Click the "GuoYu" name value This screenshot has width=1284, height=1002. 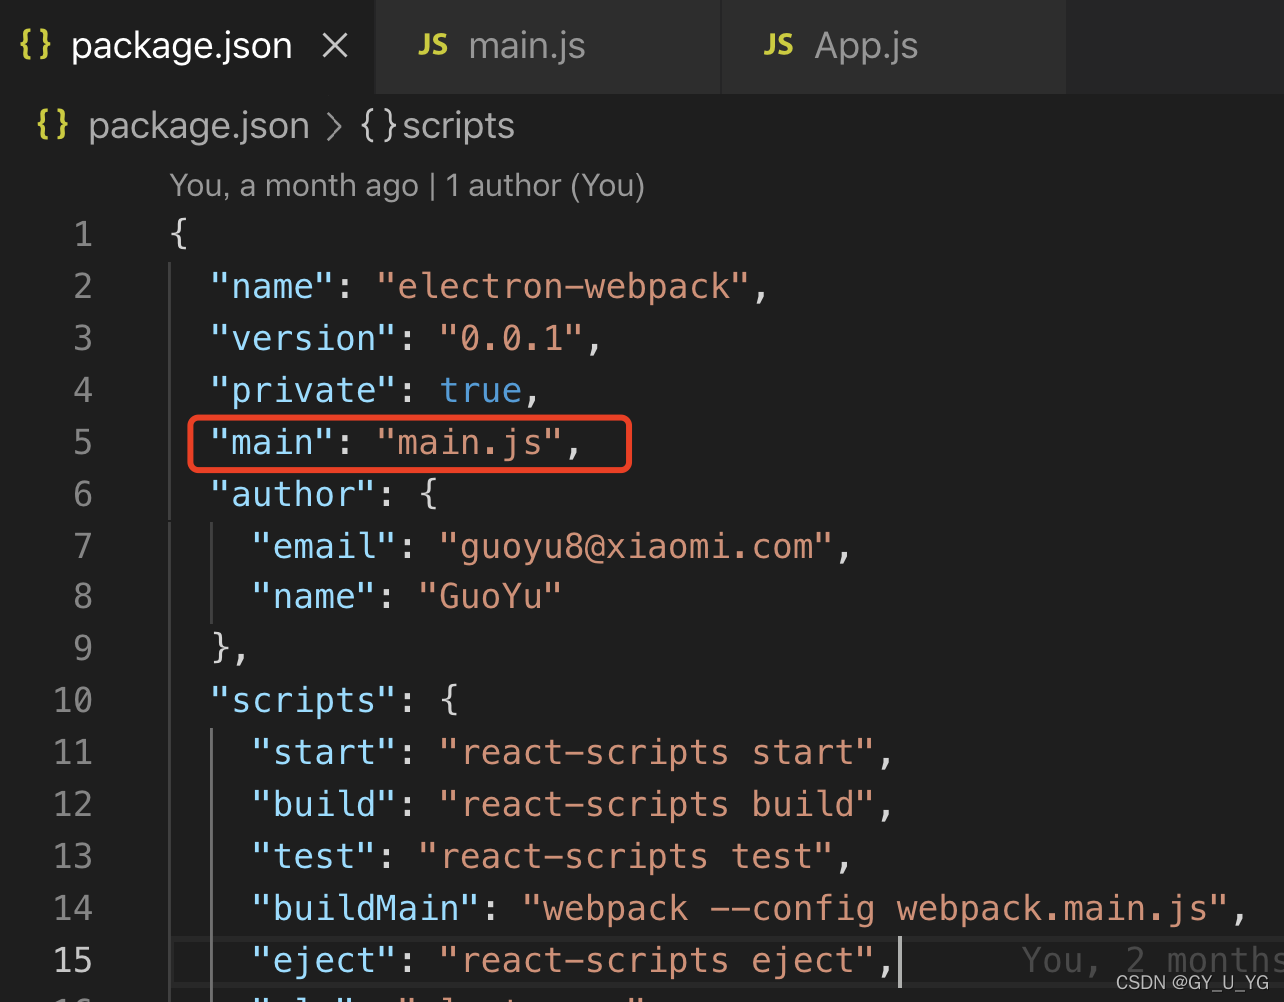(490, 597)
